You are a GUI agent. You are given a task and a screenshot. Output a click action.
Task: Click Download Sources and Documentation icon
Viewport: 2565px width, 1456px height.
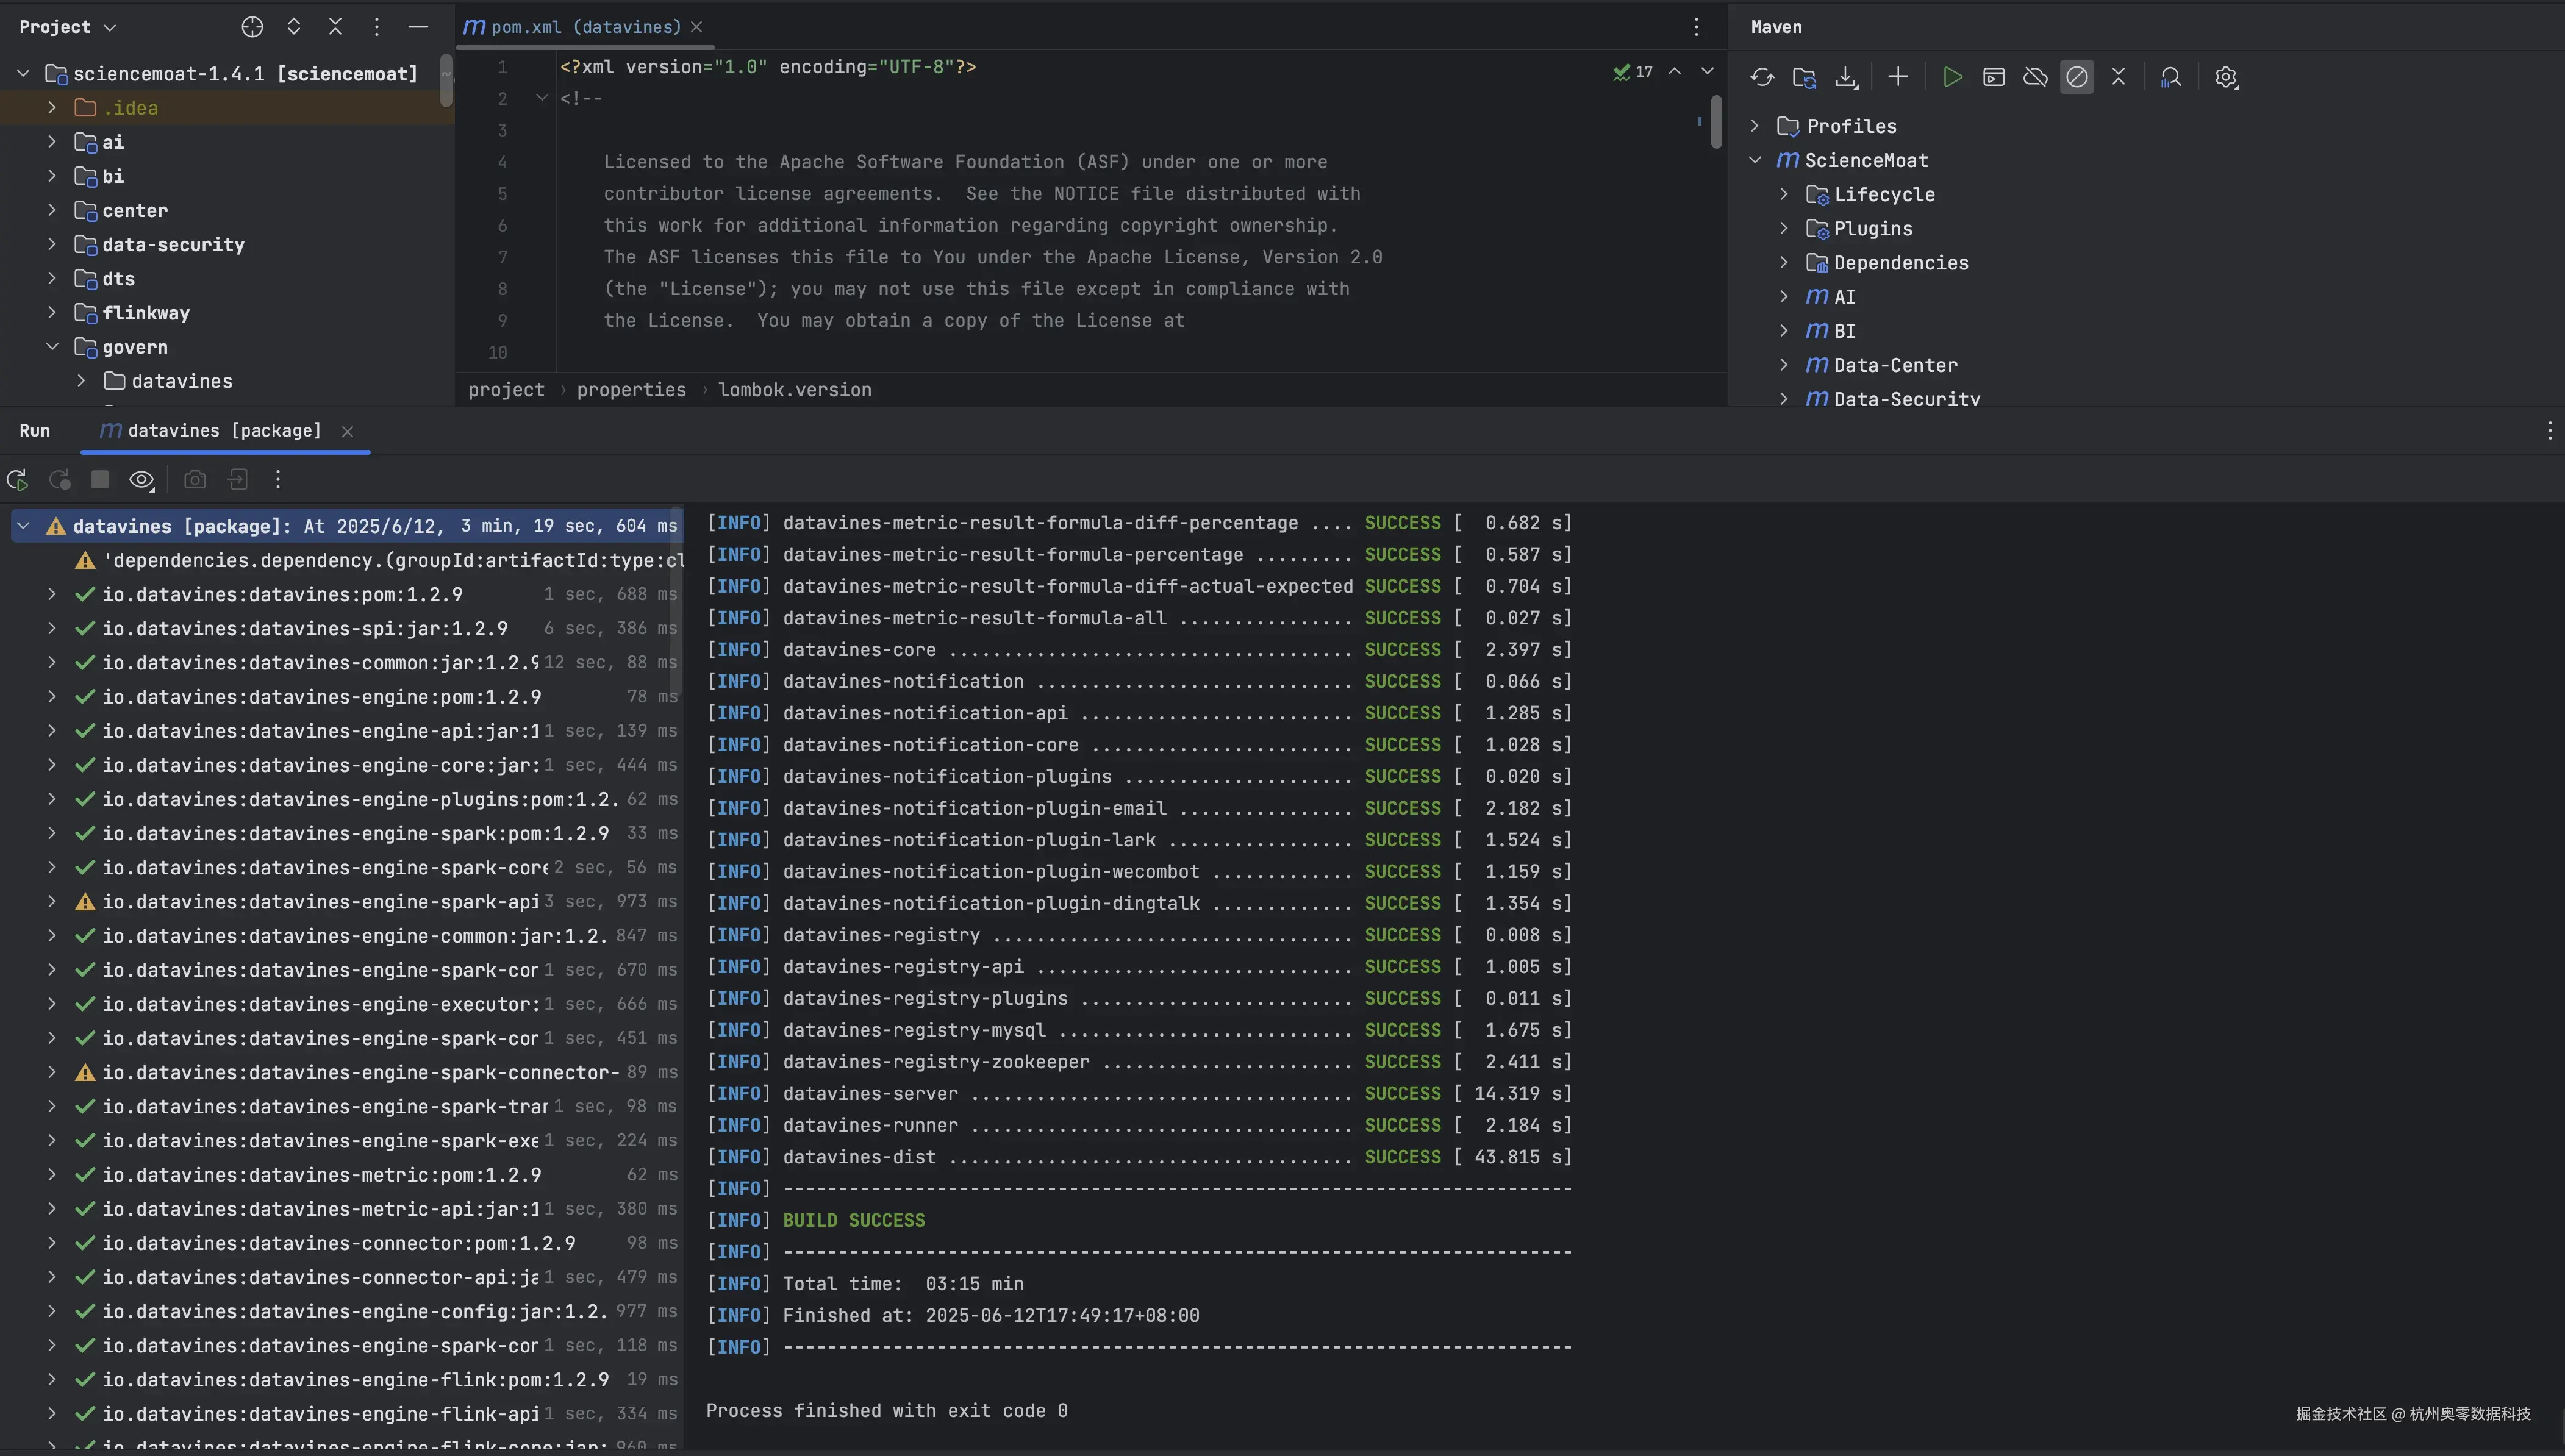pos(1846,77)
